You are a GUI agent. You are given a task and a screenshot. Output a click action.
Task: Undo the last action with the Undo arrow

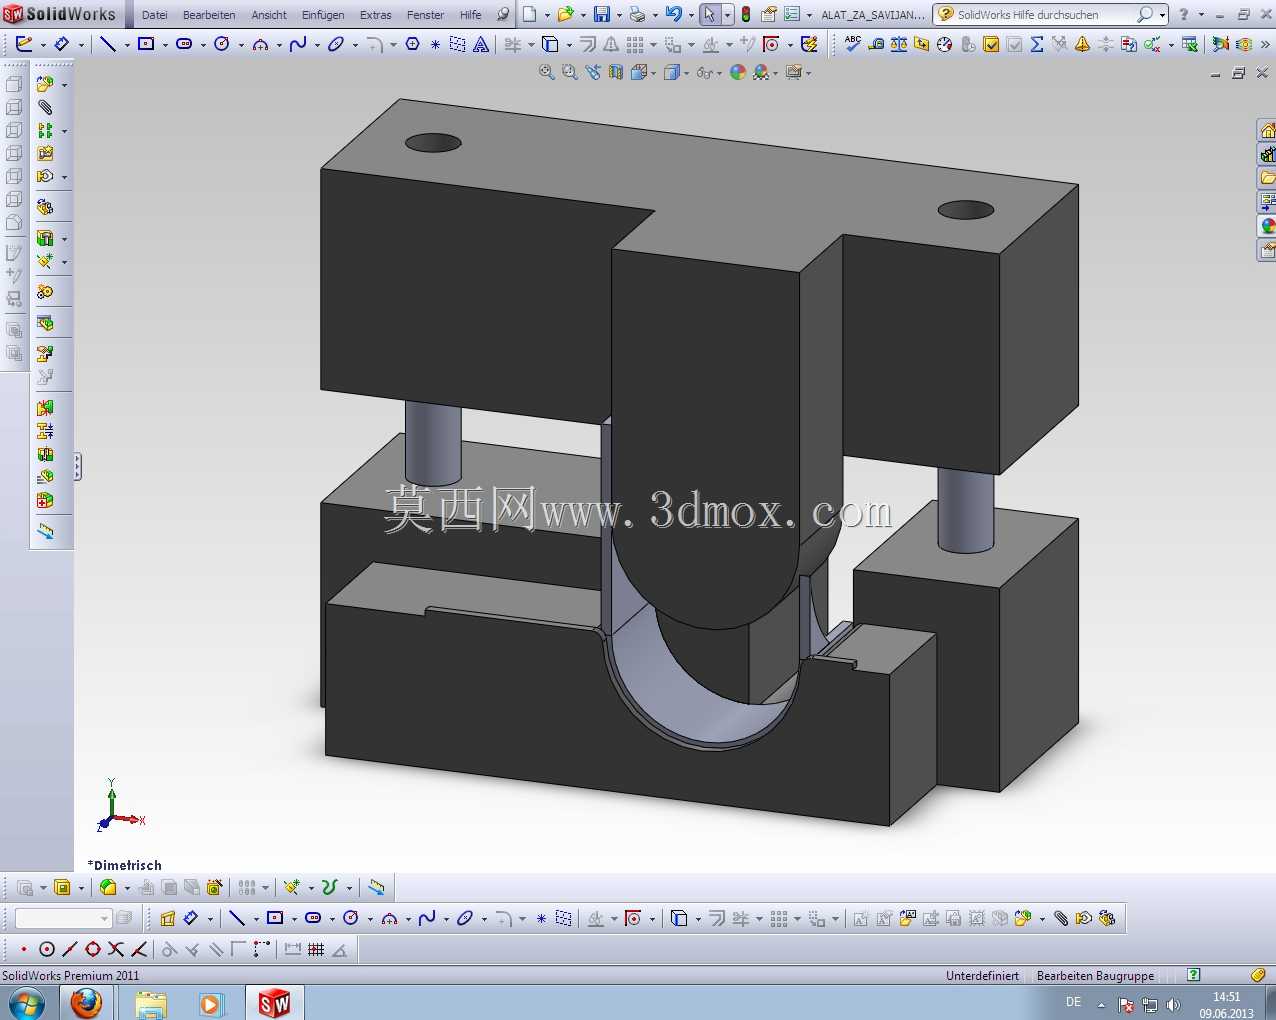[x=673, y=15]
